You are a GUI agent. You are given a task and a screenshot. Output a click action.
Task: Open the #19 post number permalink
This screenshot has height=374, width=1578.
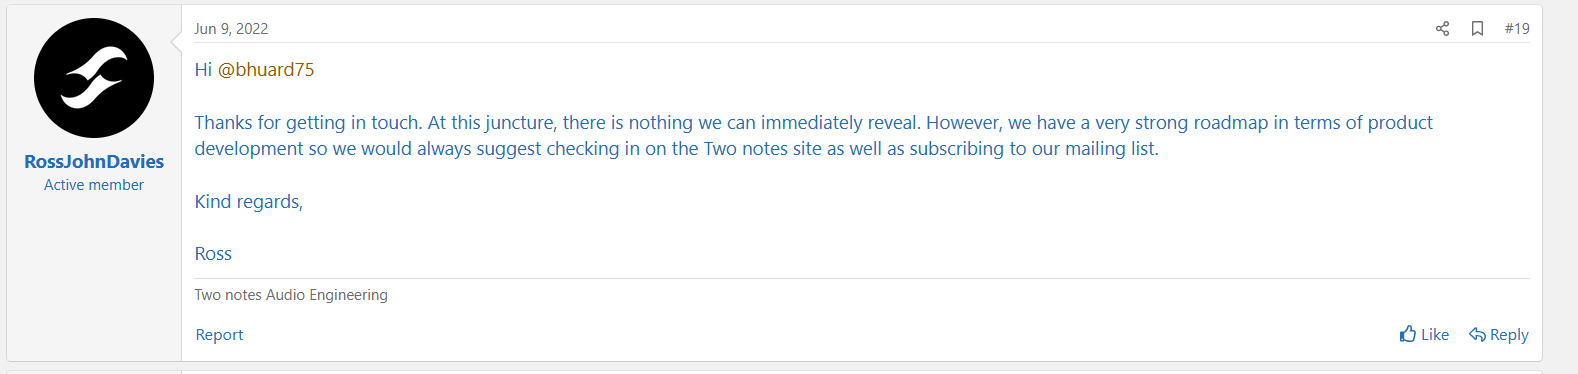click(x=1517, y=28)
